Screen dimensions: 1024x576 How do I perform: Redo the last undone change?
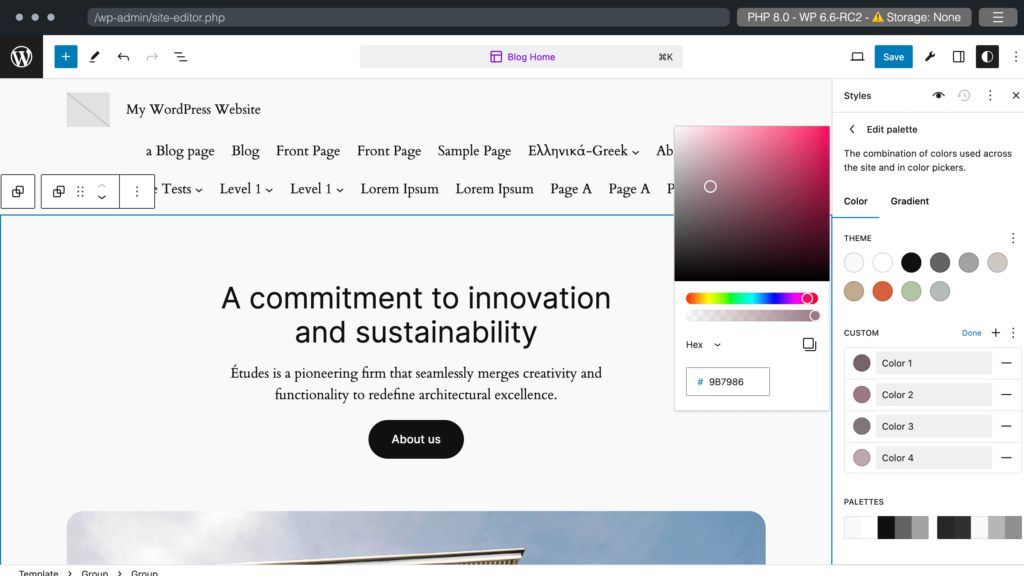click(x=152, y=57)
